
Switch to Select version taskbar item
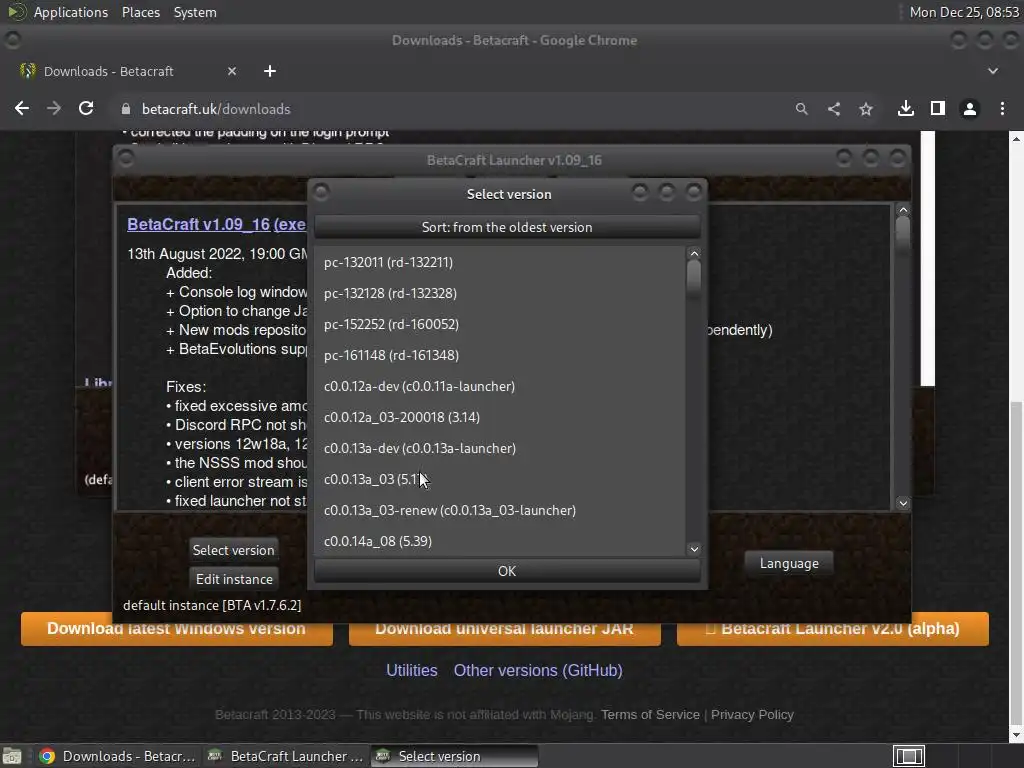[455, 756]
